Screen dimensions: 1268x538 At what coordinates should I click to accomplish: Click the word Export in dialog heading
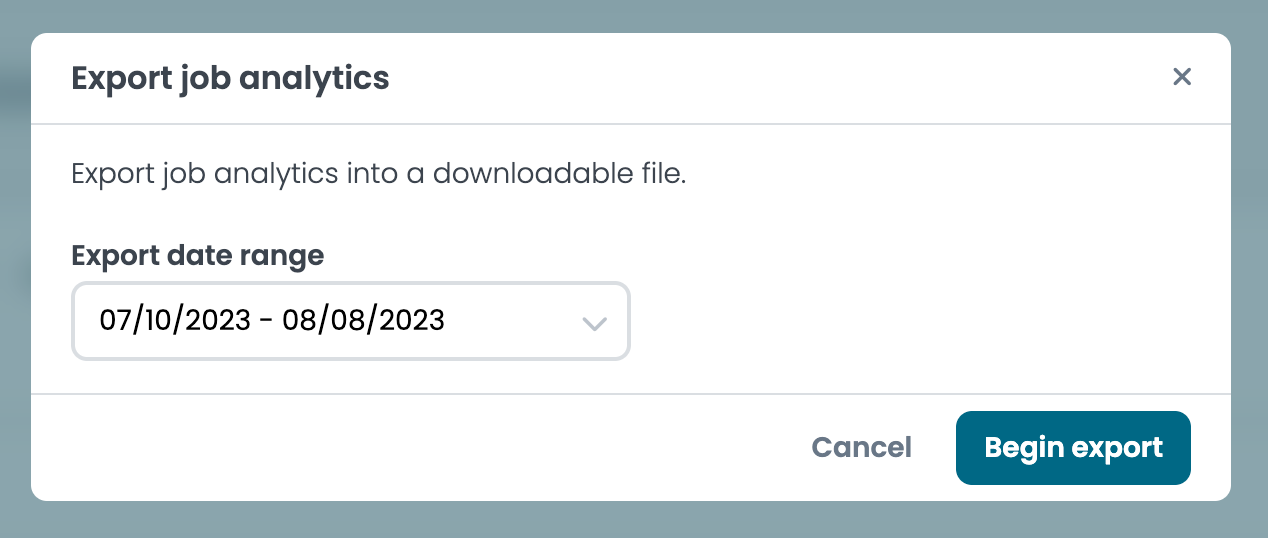(x=117, y=77)
